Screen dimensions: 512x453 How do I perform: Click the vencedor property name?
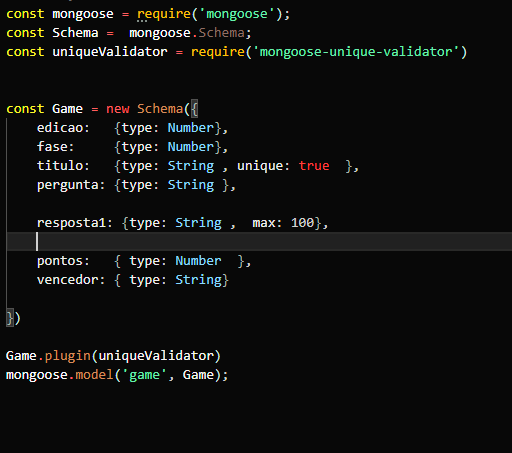71,280
